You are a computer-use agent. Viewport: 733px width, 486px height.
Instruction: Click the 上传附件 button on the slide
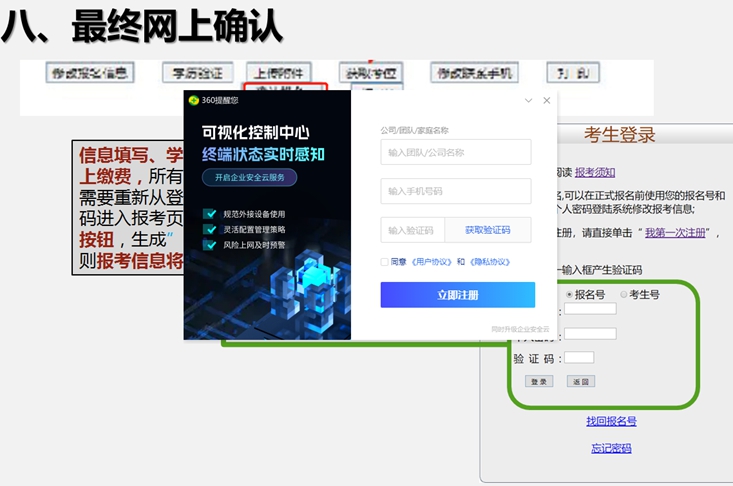tap(279, 73)
